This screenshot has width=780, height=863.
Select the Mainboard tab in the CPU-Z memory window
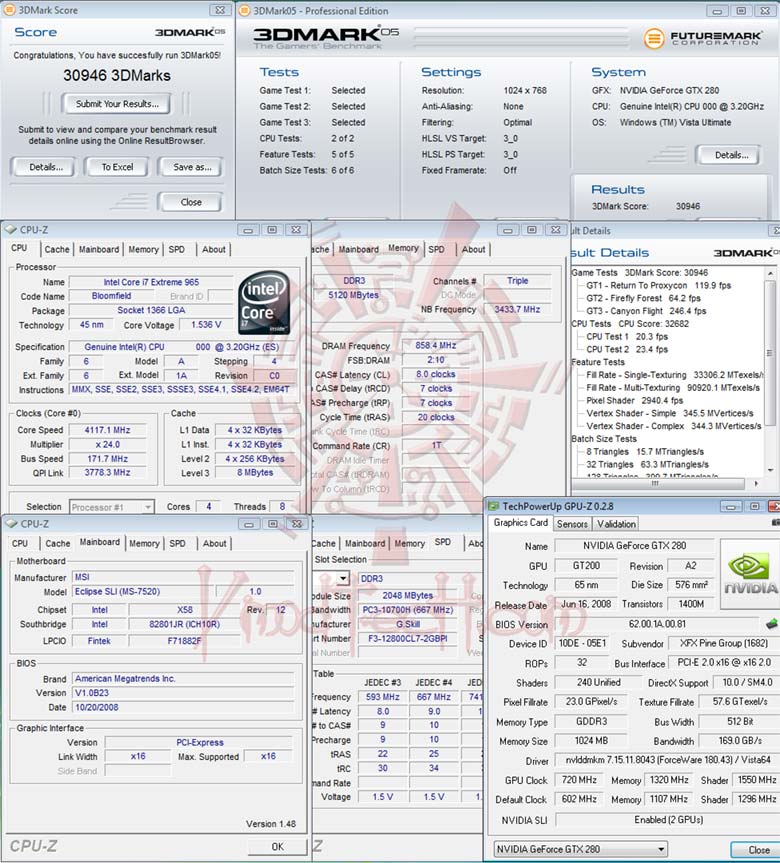coord(358,249)
